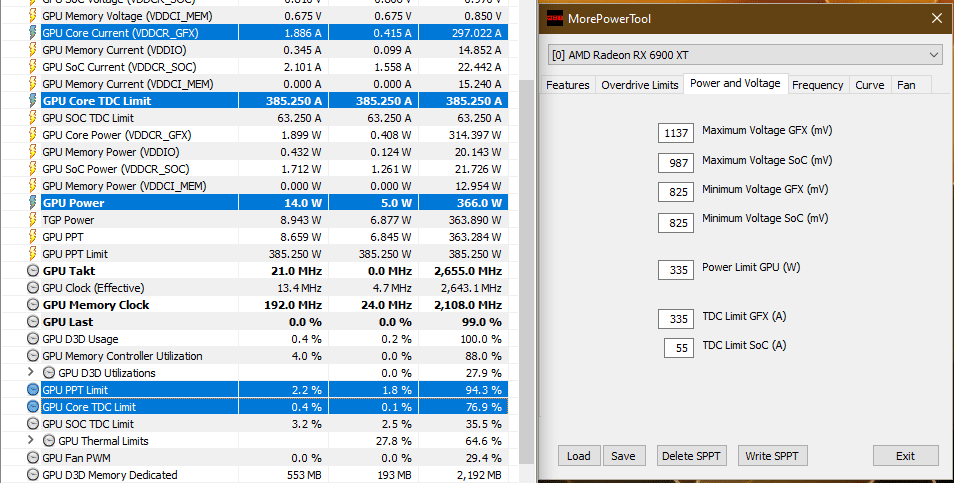This screenshot has height=483, width=954.
Task: Click the Write SPPT button
Action: pos(772,456)
